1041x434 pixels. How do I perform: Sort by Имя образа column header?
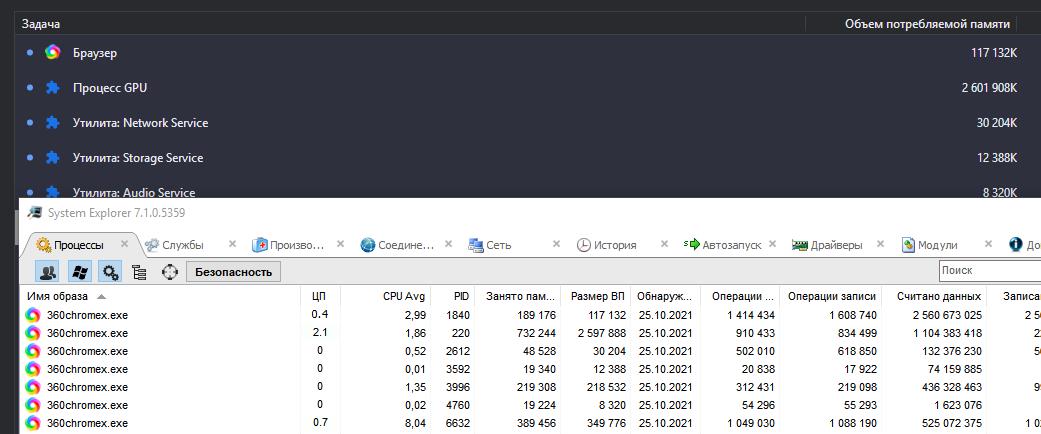tap(160, 296)
